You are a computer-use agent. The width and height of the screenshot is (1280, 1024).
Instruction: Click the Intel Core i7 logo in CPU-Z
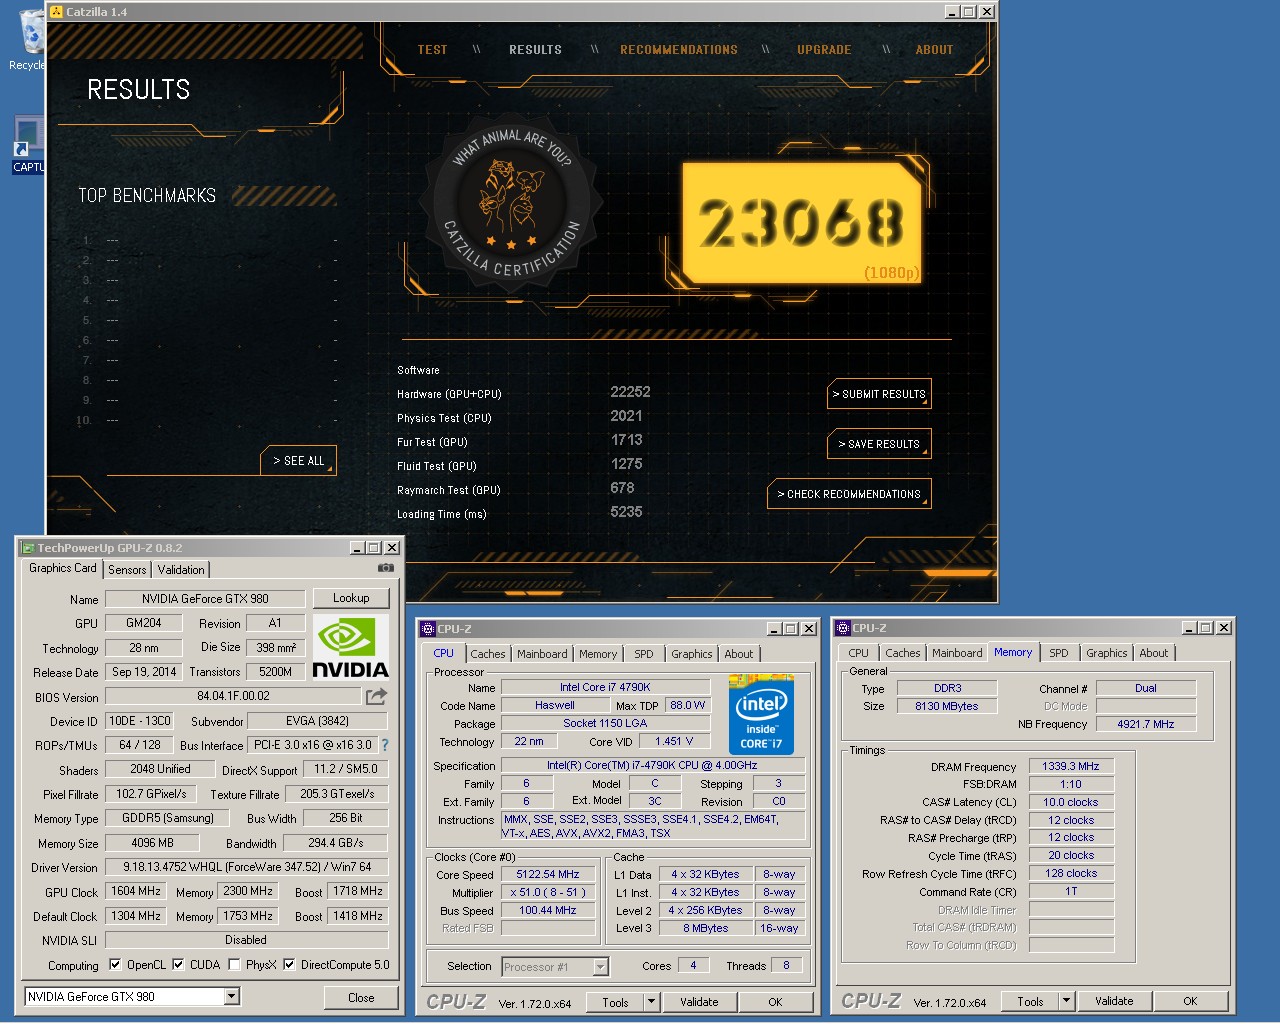click(761, 714)
